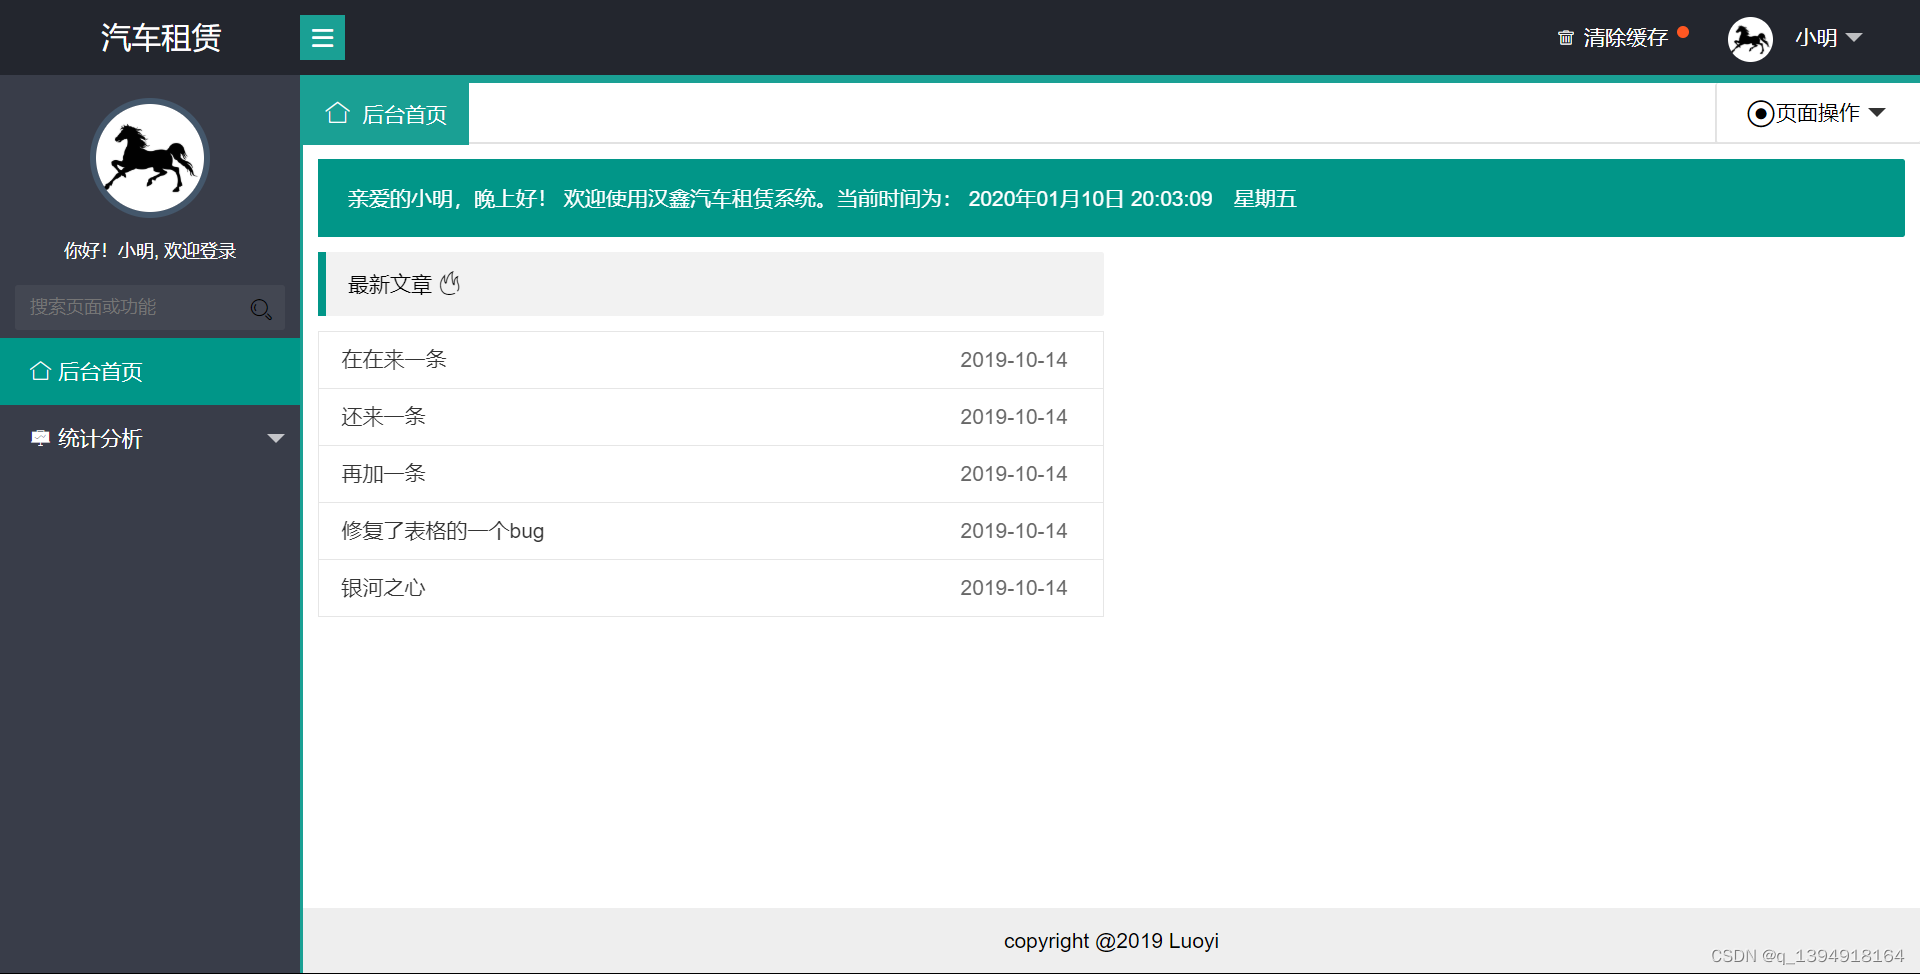Click the flame icon next to 最新文章
Screen dimensions: 1920x974
450,284
